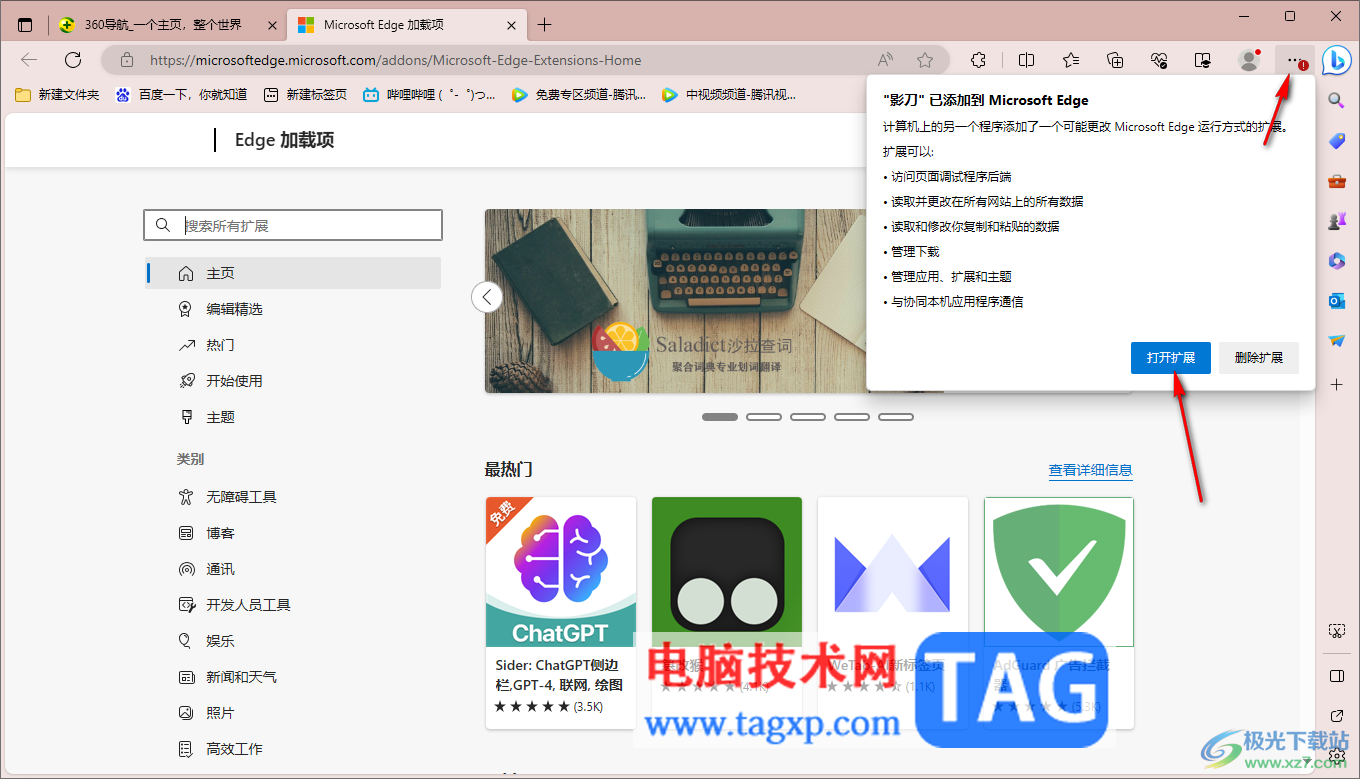Click the 打开扩展 button

1171,358
